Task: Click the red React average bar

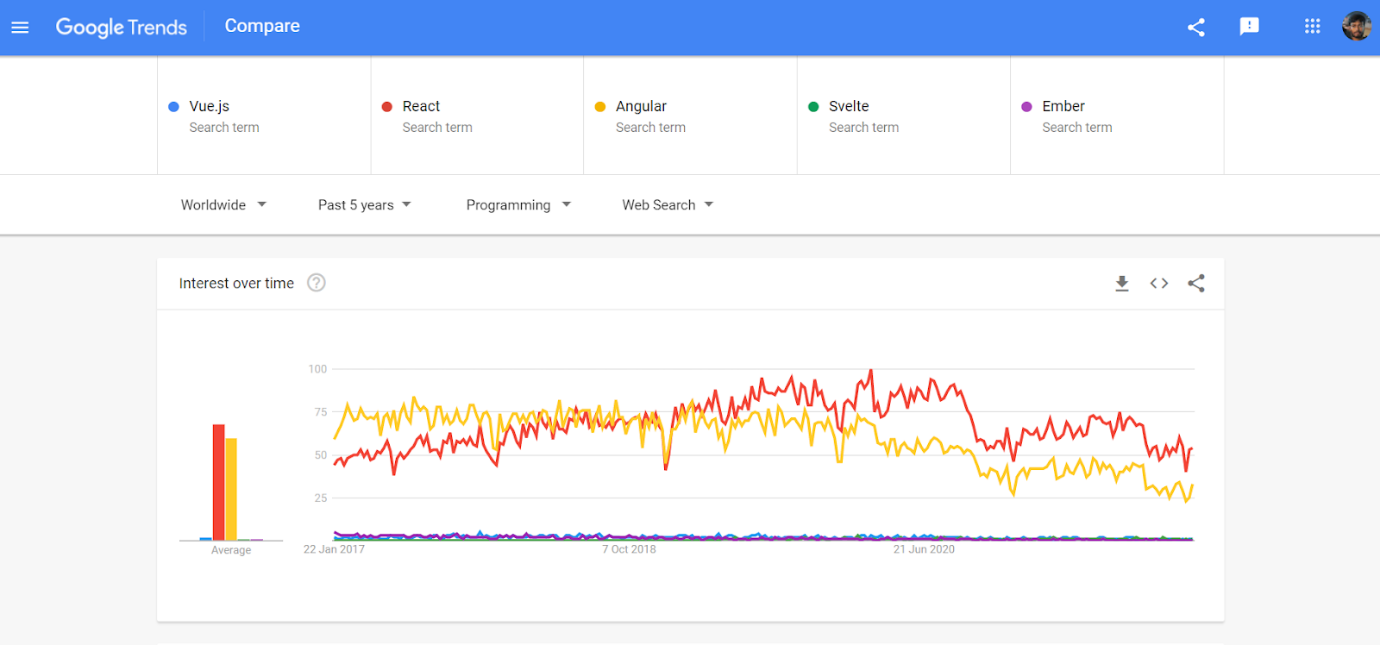Action: (x=218, y=482)
